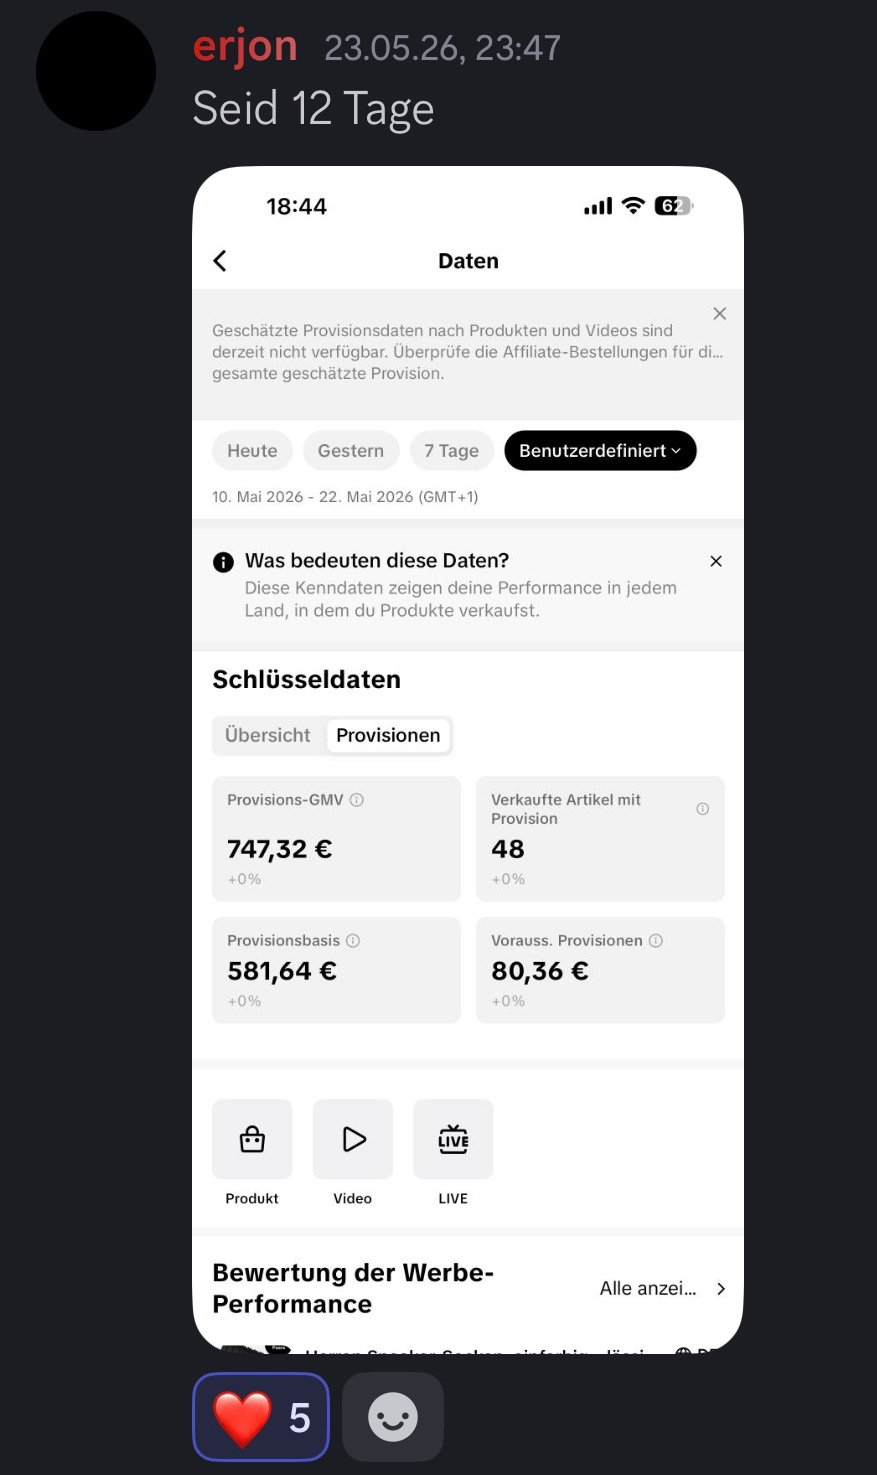The height and width of the screenshot is (1475, 877).
Task: Select the Heute date filter
Action: click(x=252, y=451)
